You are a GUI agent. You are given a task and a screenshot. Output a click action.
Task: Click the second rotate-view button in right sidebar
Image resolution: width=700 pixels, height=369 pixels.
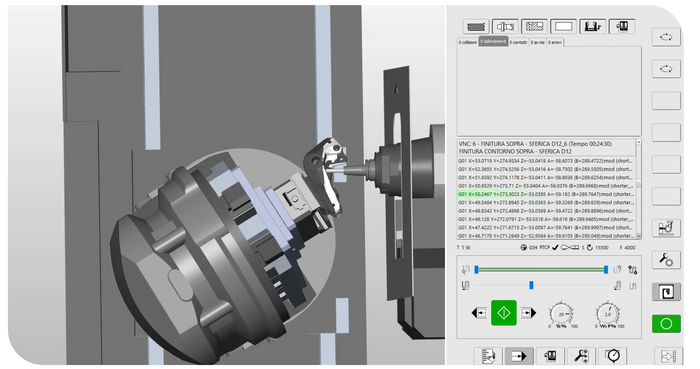pos(666,69)
